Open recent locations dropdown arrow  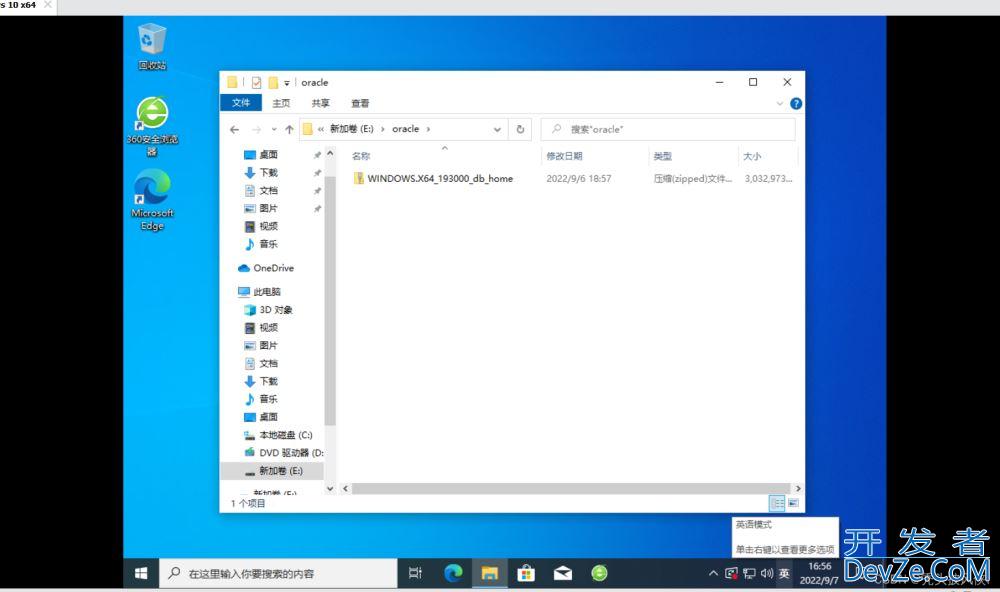pyautogui.click(x=274, y=130)
